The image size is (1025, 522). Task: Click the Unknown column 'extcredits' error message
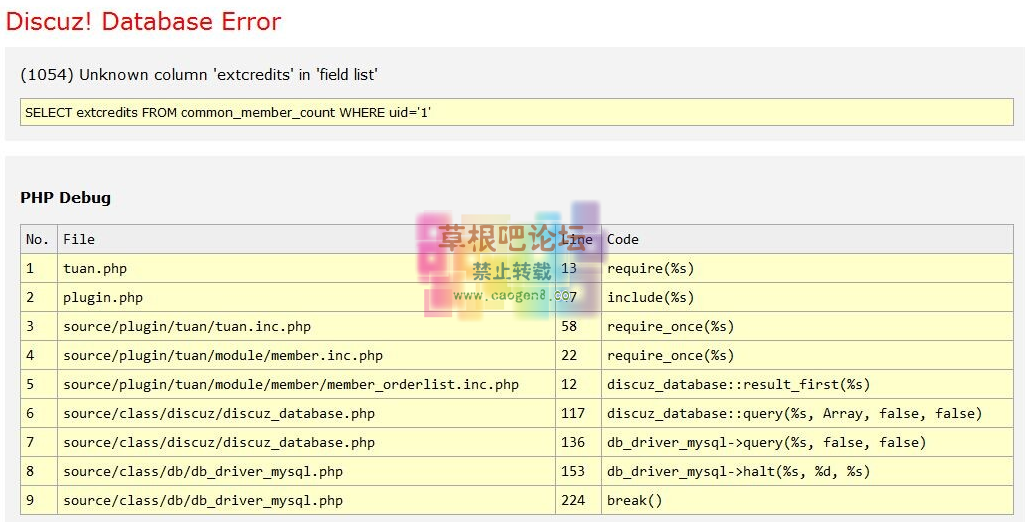pos(199,75)
